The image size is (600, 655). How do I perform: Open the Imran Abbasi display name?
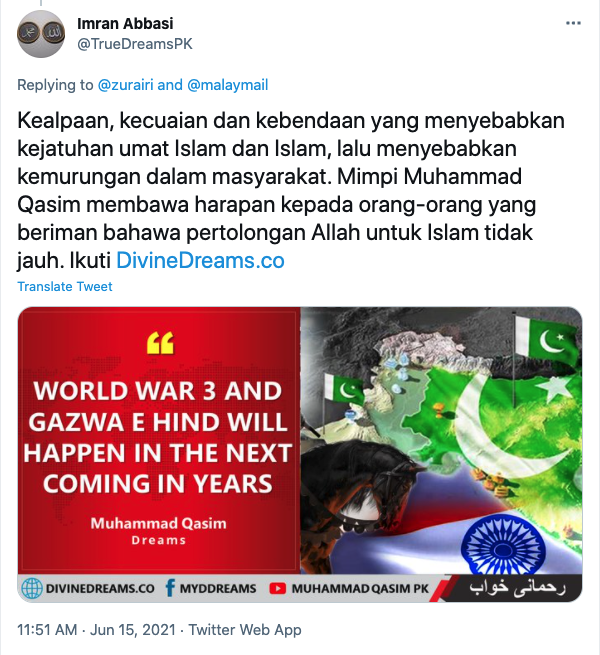coord(125,23)
